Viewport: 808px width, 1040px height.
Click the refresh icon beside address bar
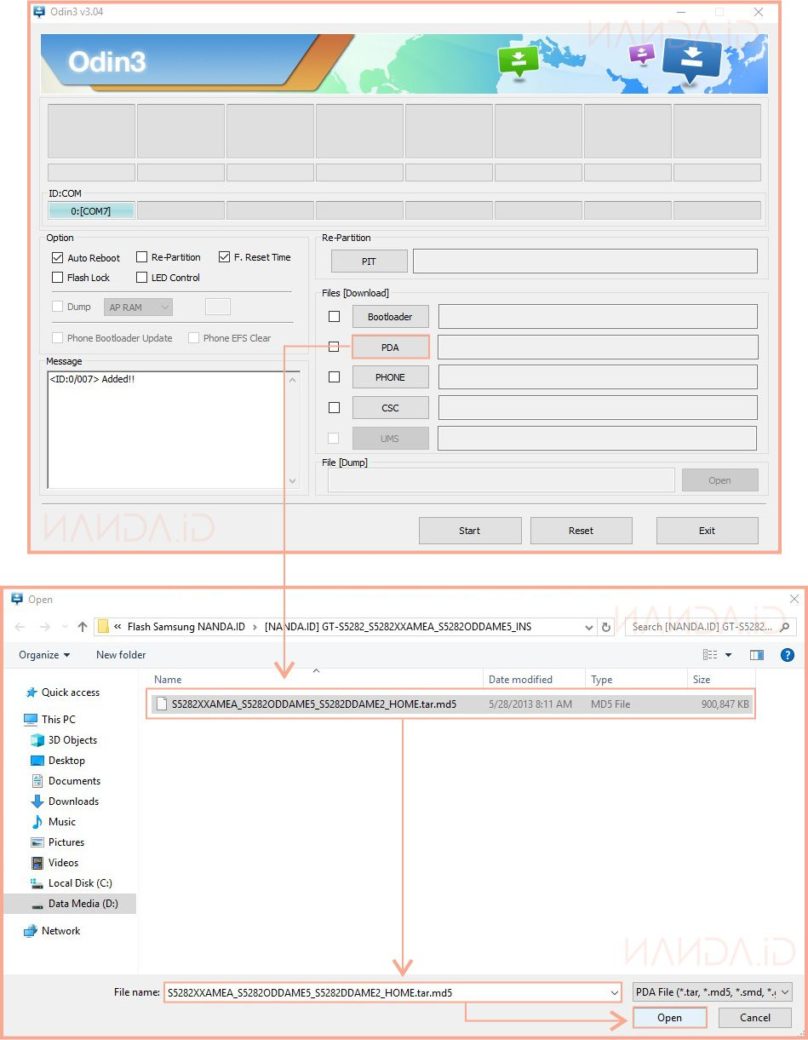click(606, 627)
